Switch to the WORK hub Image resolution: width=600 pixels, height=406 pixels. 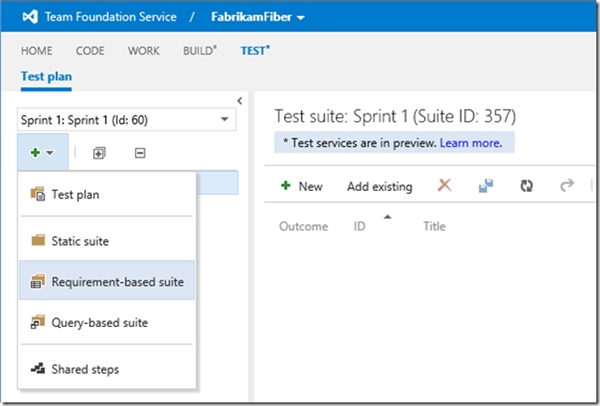tap(143, 51)
